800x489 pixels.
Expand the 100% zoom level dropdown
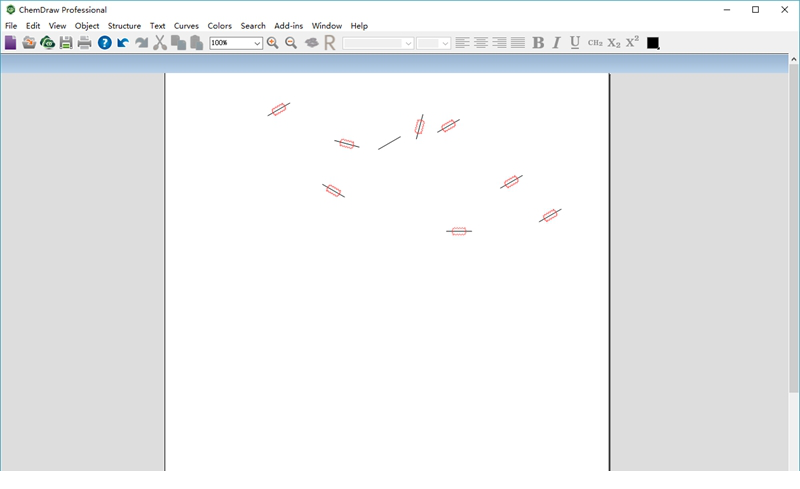(x=257, y=43)
